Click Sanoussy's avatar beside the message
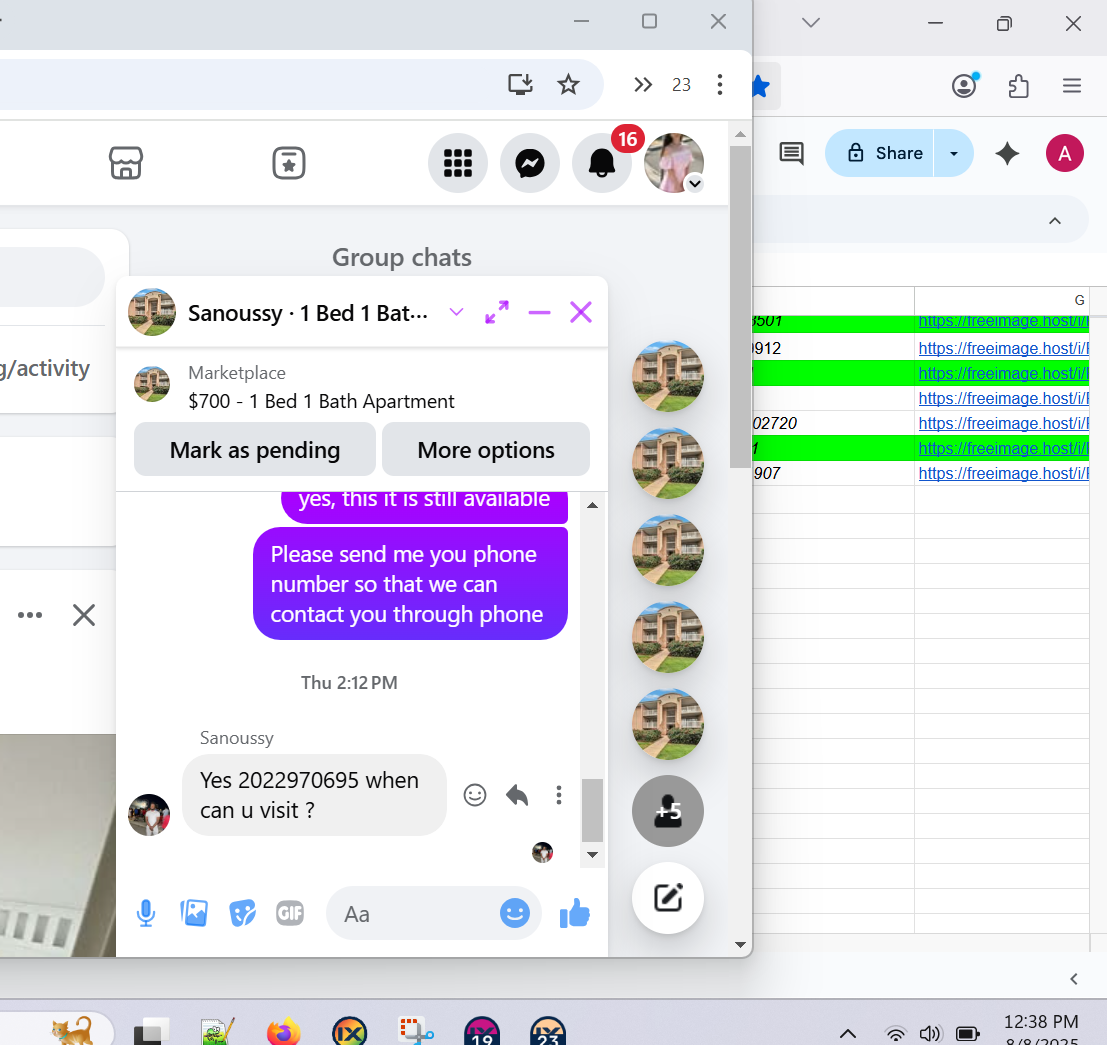The image size is (1107, 1045). [x=149, y=815]
